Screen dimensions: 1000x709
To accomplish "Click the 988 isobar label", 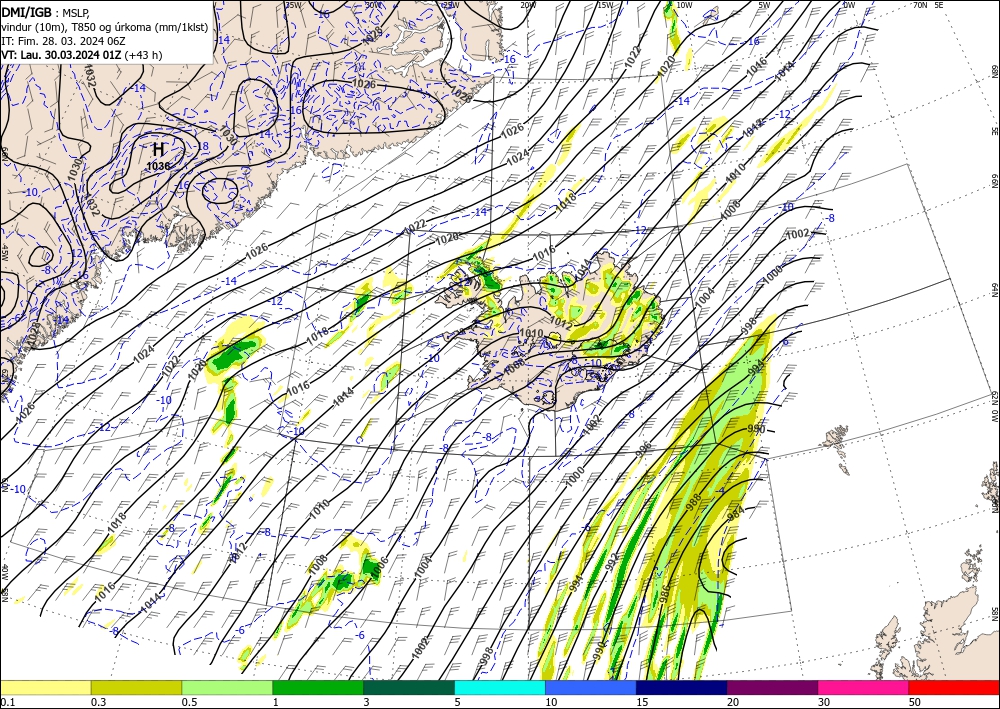I will (695, 502).
